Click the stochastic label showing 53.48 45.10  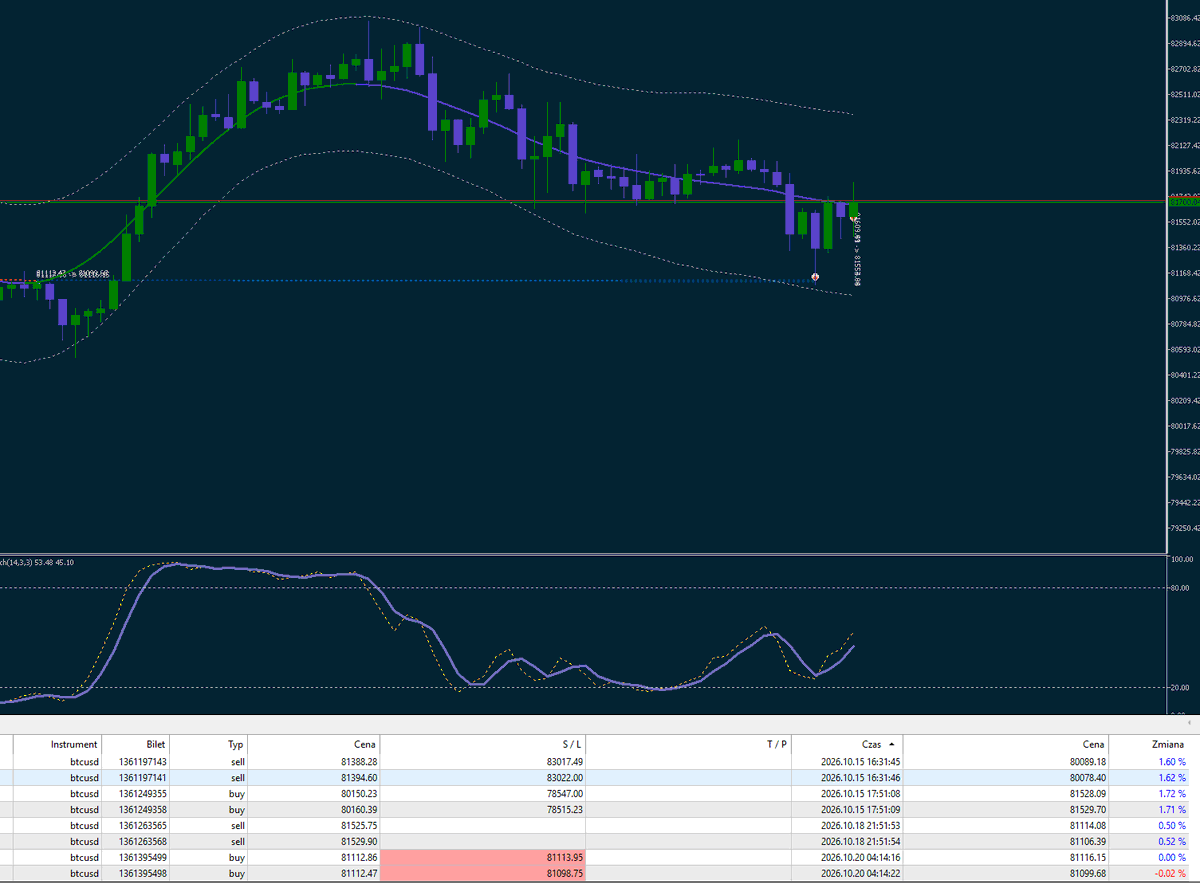pyautogui.click(x=36, y=562)
